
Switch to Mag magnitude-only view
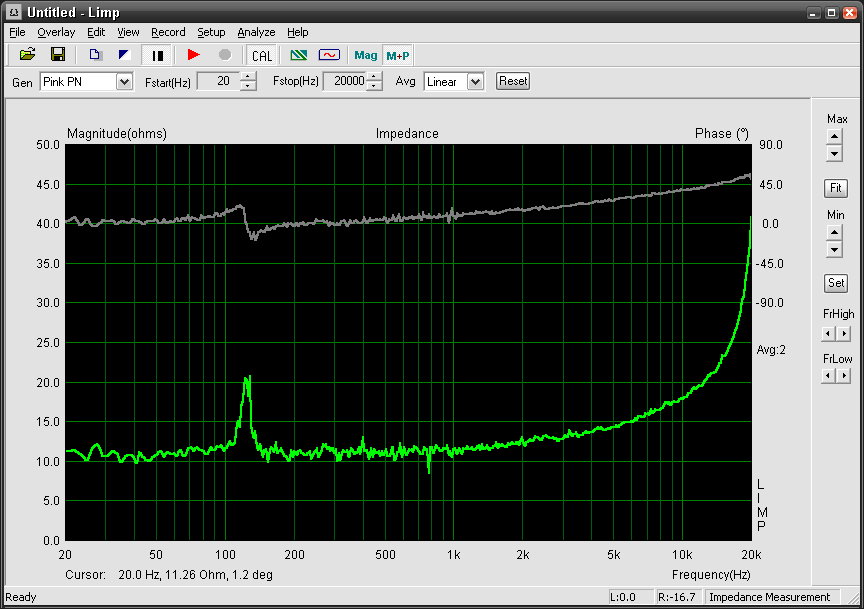pos(366,55)
